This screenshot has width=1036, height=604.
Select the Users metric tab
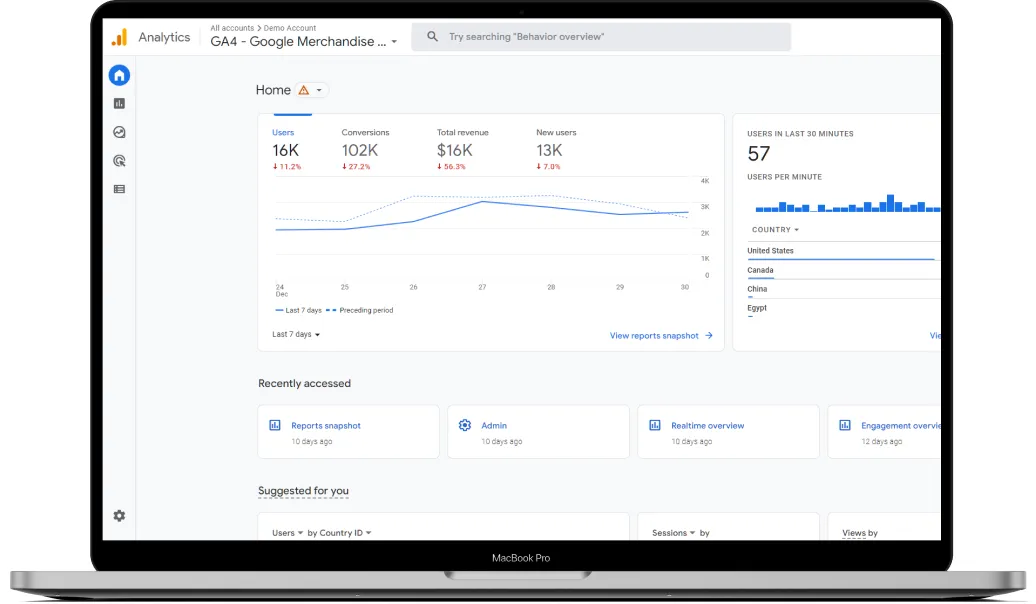[287, 149]
